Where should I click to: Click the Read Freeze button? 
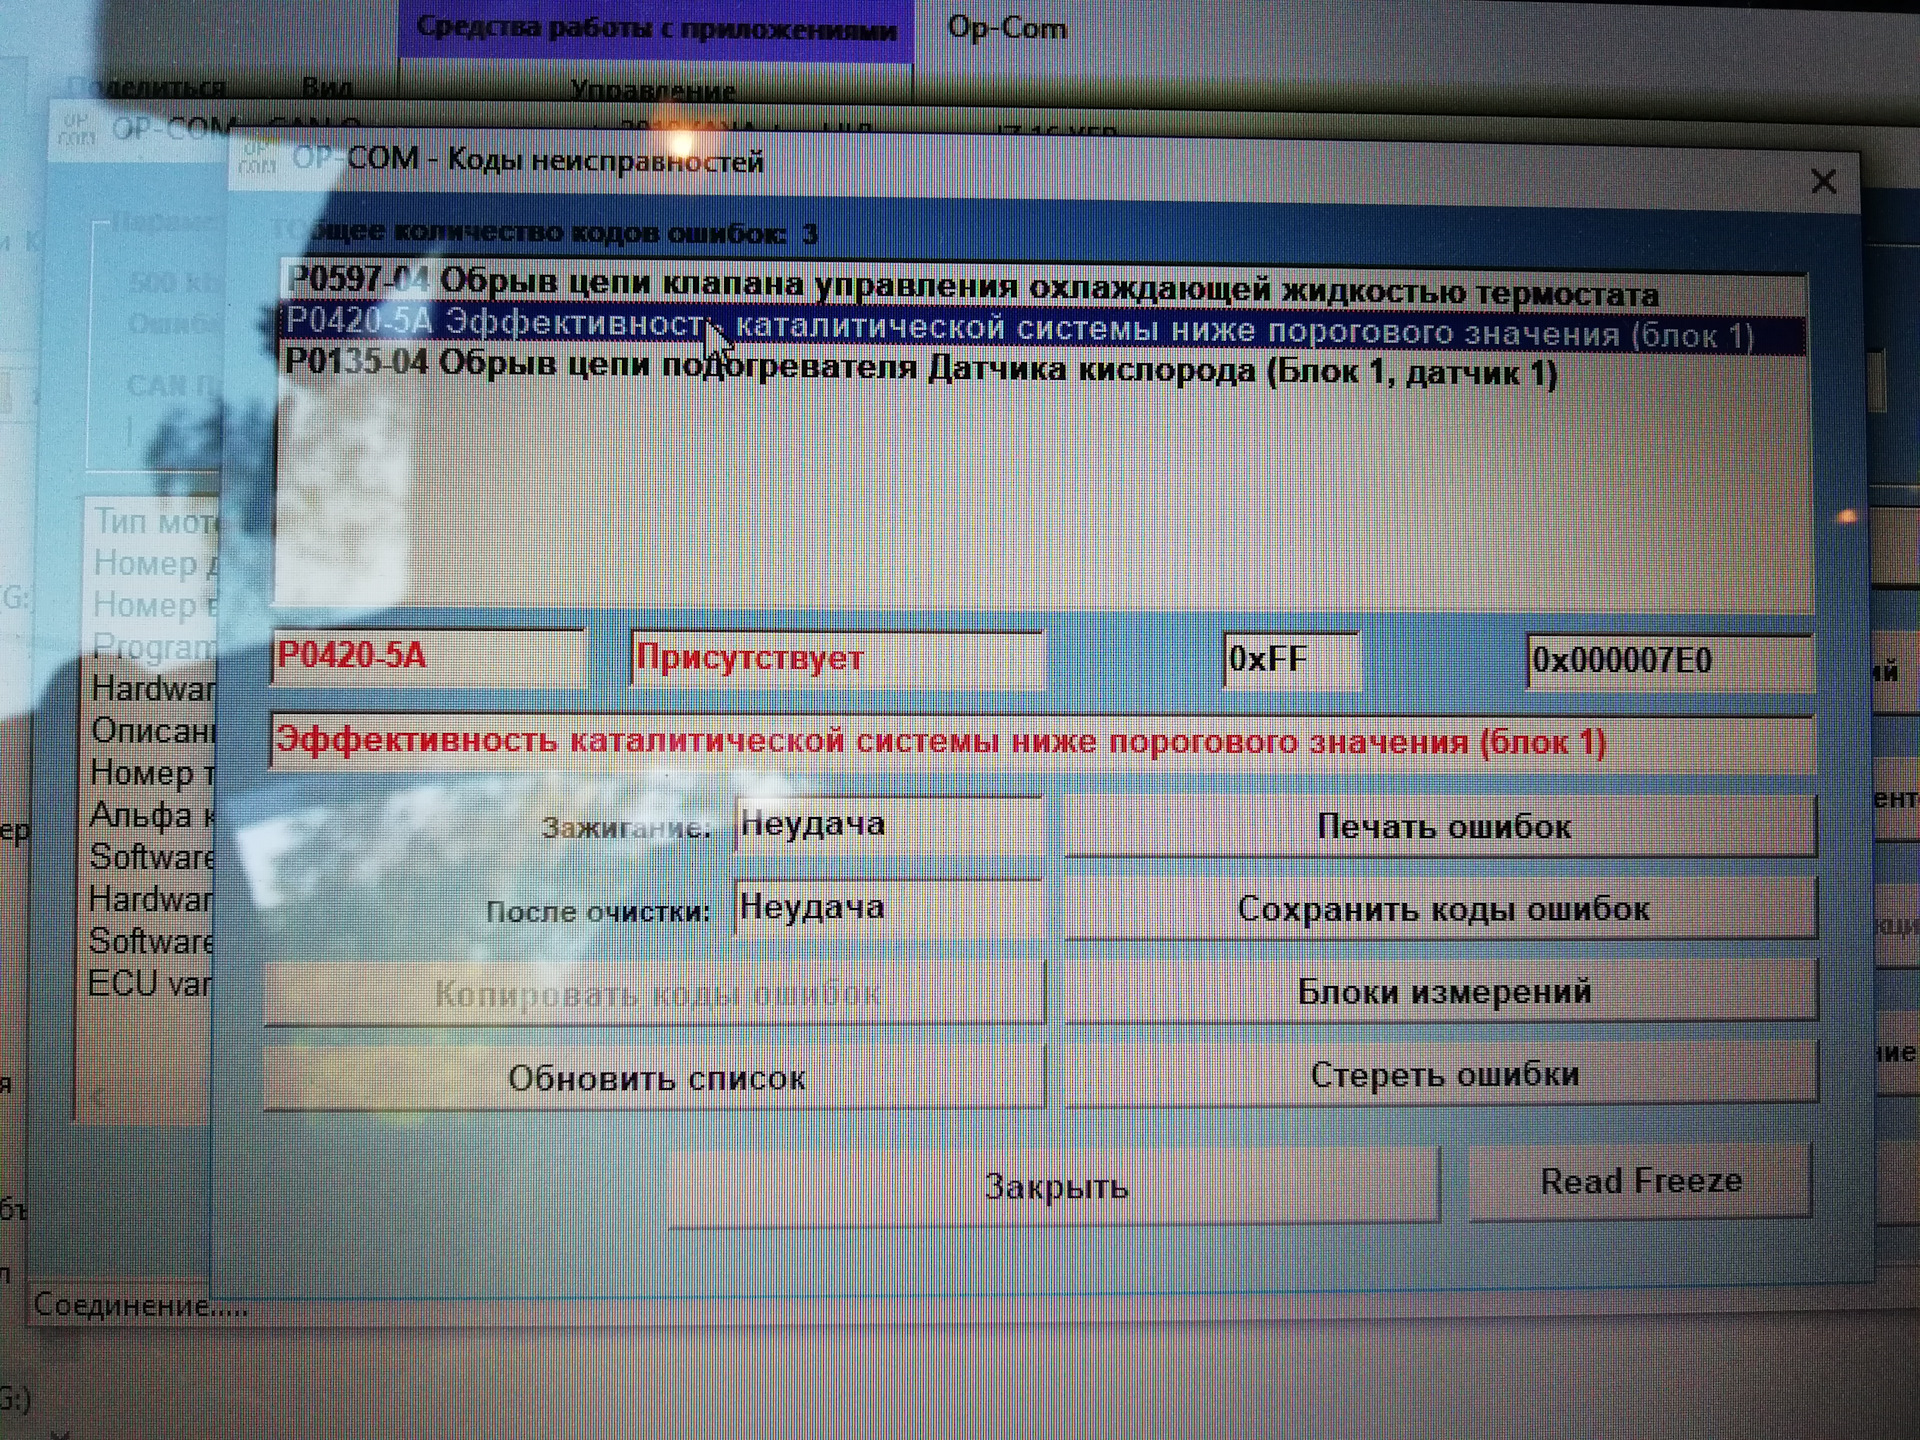pyautogui.click(x=1640, y=1181)
